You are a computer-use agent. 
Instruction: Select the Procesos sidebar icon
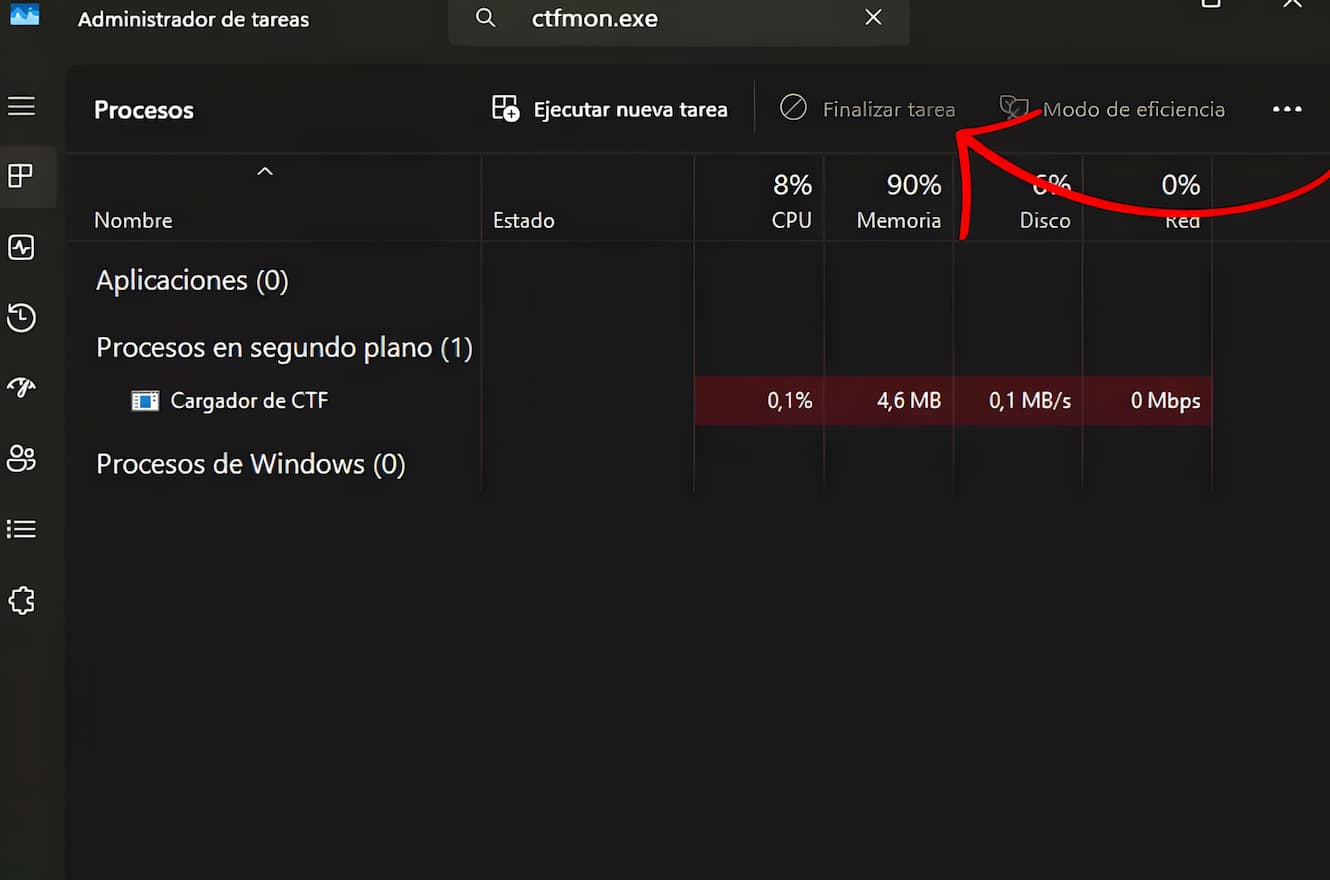click(21, 177)
